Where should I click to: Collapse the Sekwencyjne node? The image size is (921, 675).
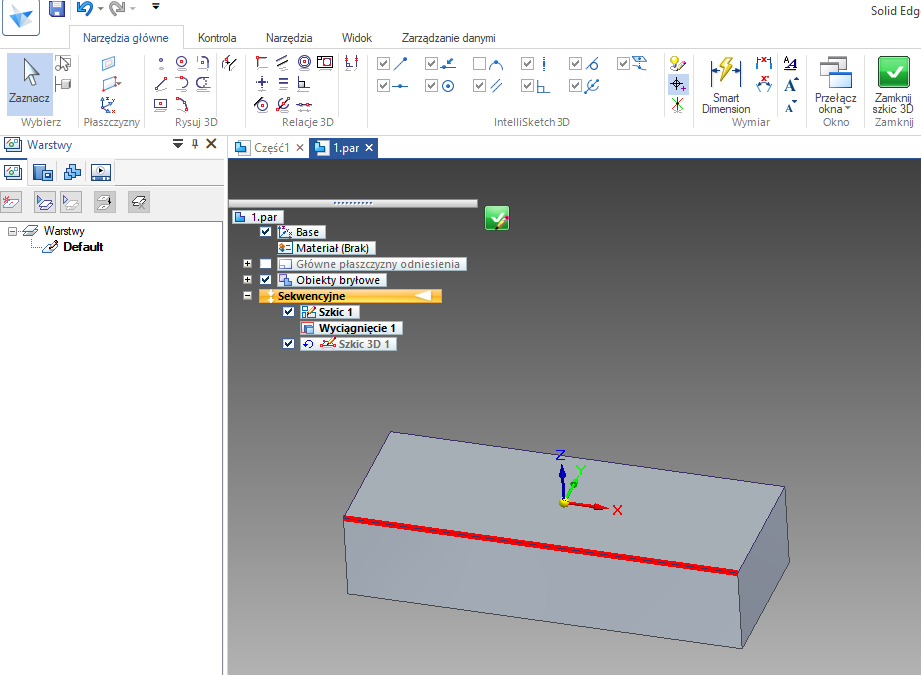[x=247, y=295]
